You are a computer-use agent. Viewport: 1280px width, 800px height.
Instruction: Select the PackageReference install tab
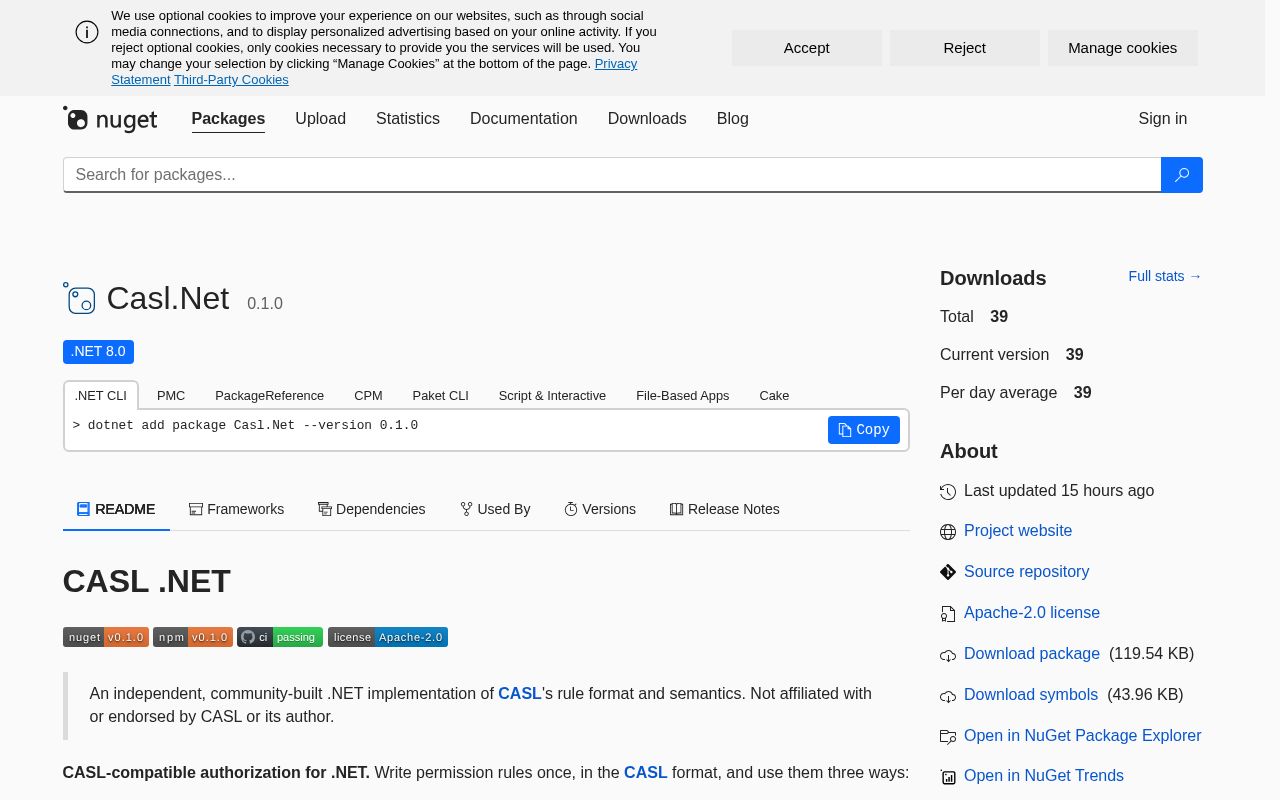click(x=269, y=395)
